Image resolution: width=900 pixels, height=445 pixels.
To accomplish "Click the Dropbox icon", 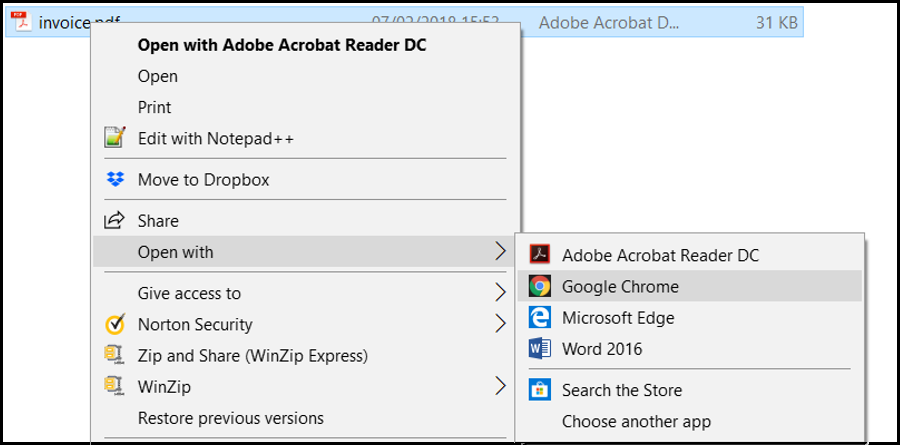I will tap(116, 180).
